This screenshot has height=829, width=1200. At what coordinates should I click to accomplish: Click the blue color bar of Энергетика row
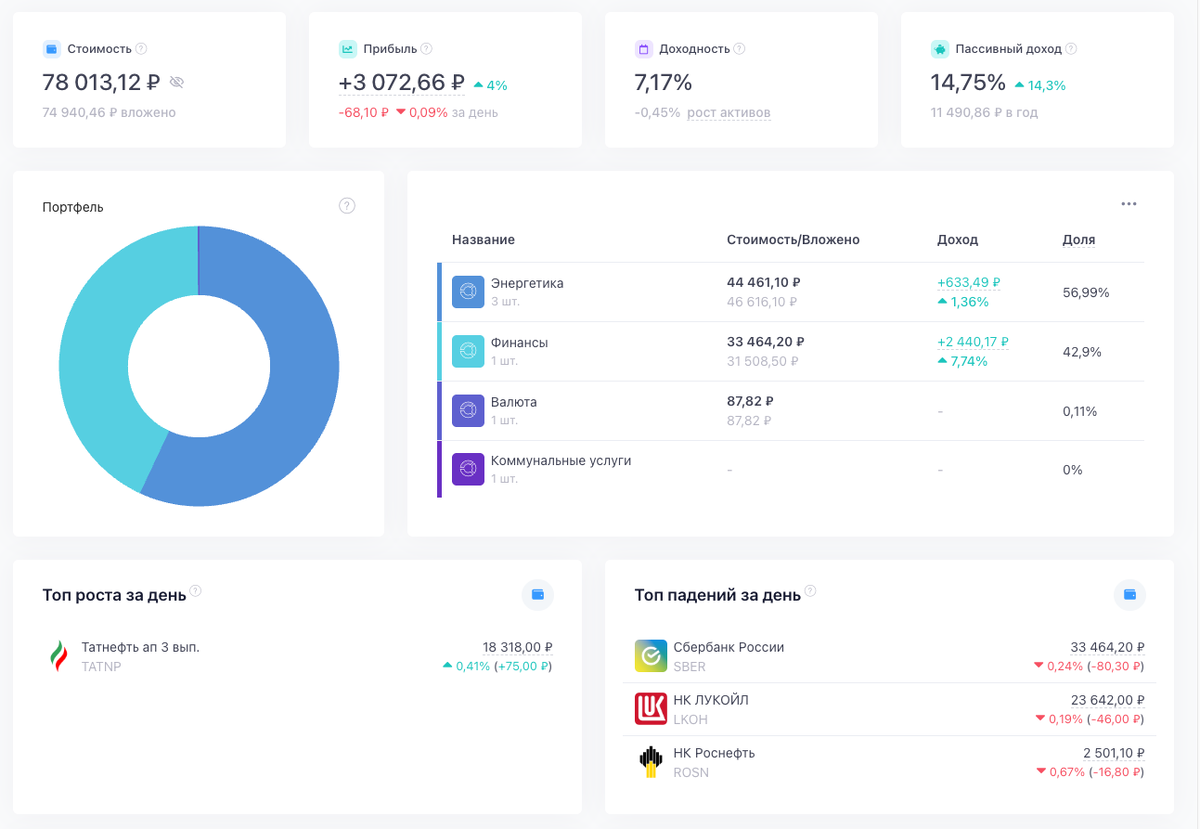(439, 292)
